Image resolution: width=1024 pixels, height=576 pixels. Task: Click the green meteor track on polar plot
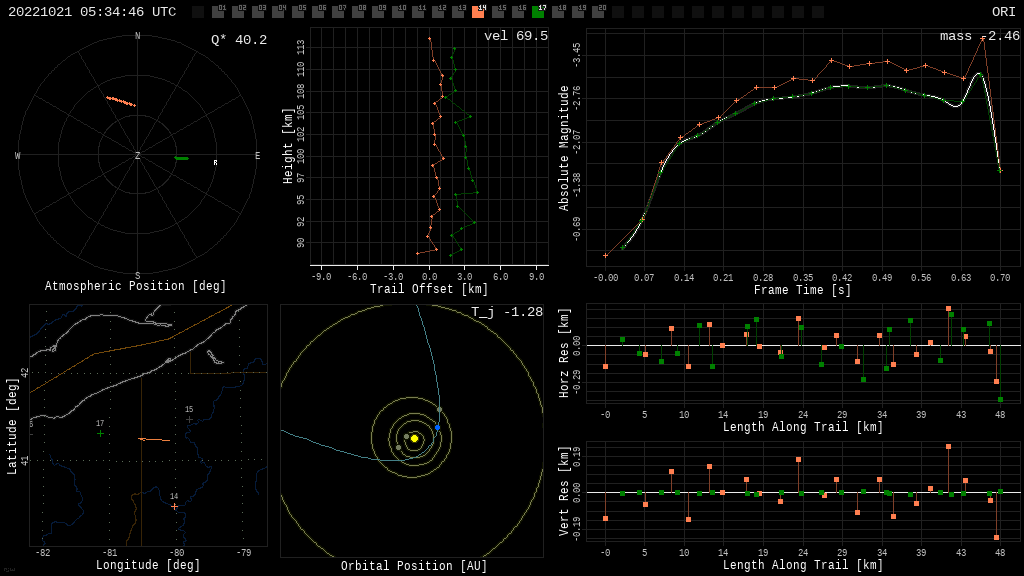pyautogui.click(x=182, y=158)
